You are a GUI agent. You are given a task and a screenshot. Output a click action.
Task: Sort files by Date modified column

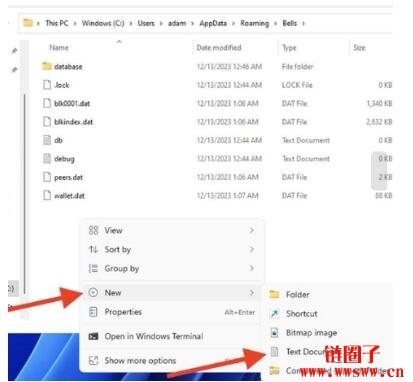coord(219,48)
